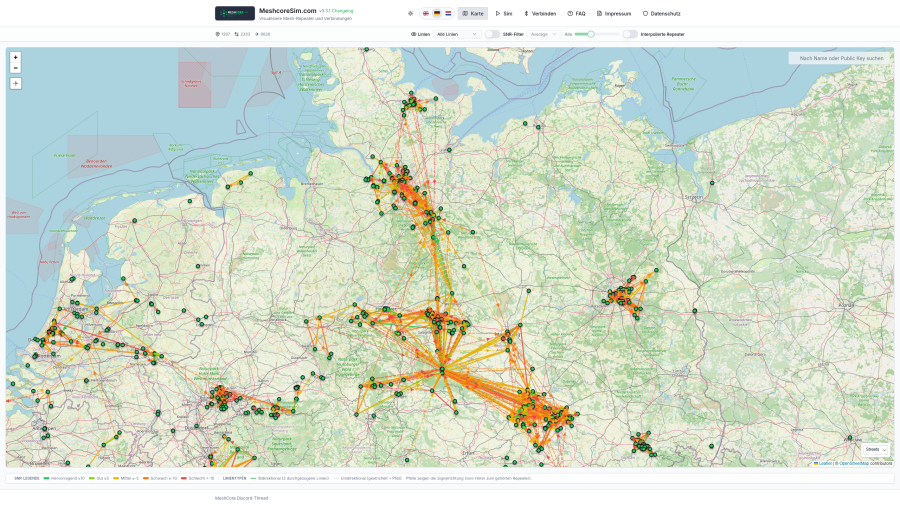The image size is (900, 506).
Task: Zoom in on the map
Action: coord(15,57)
